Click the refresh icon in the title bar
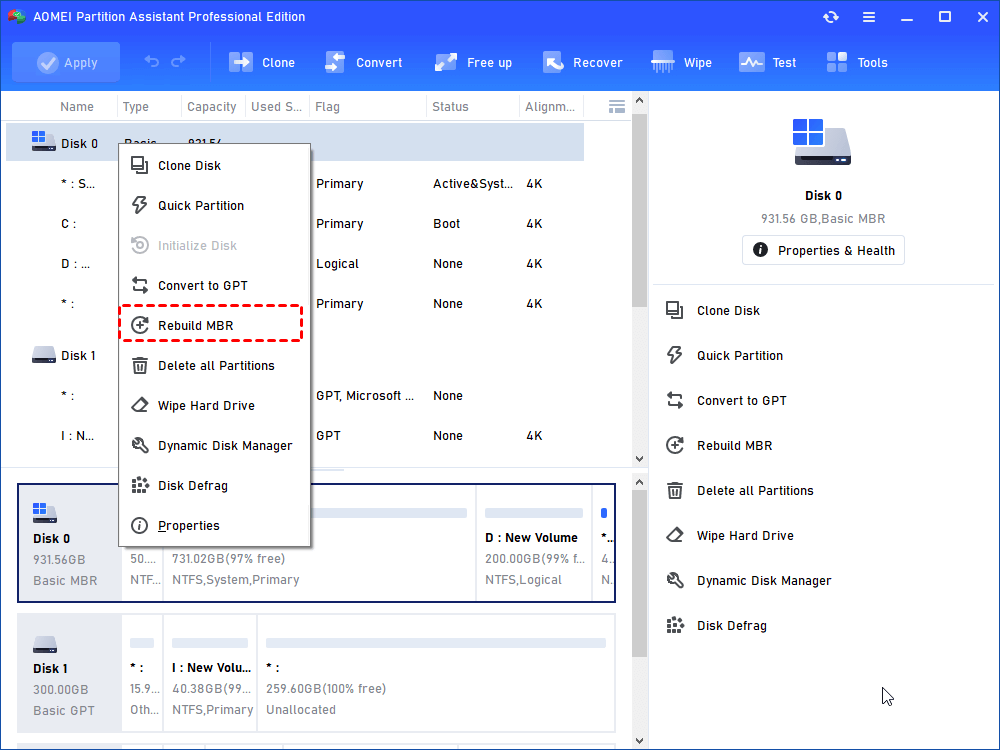This screenshot has width=1000, height=750. [830, 17]
